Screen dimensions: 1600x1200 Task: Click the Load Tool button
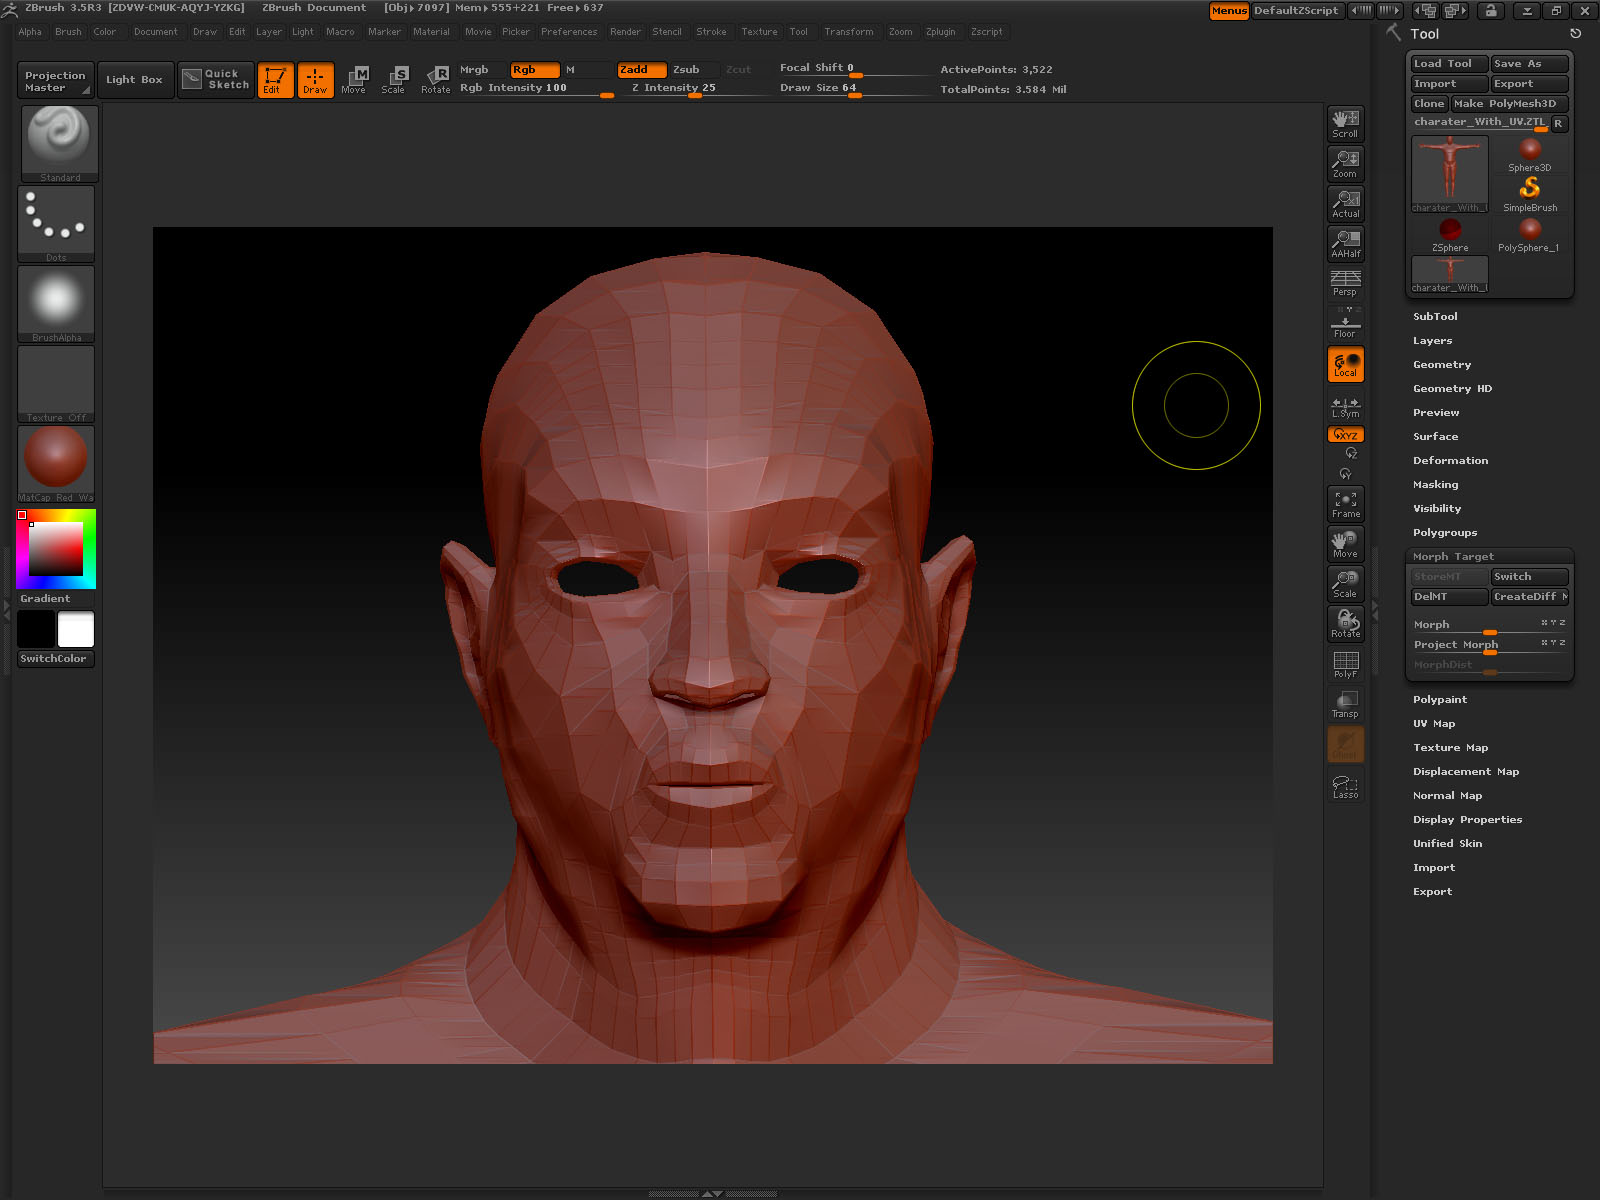coord(1450,64)
